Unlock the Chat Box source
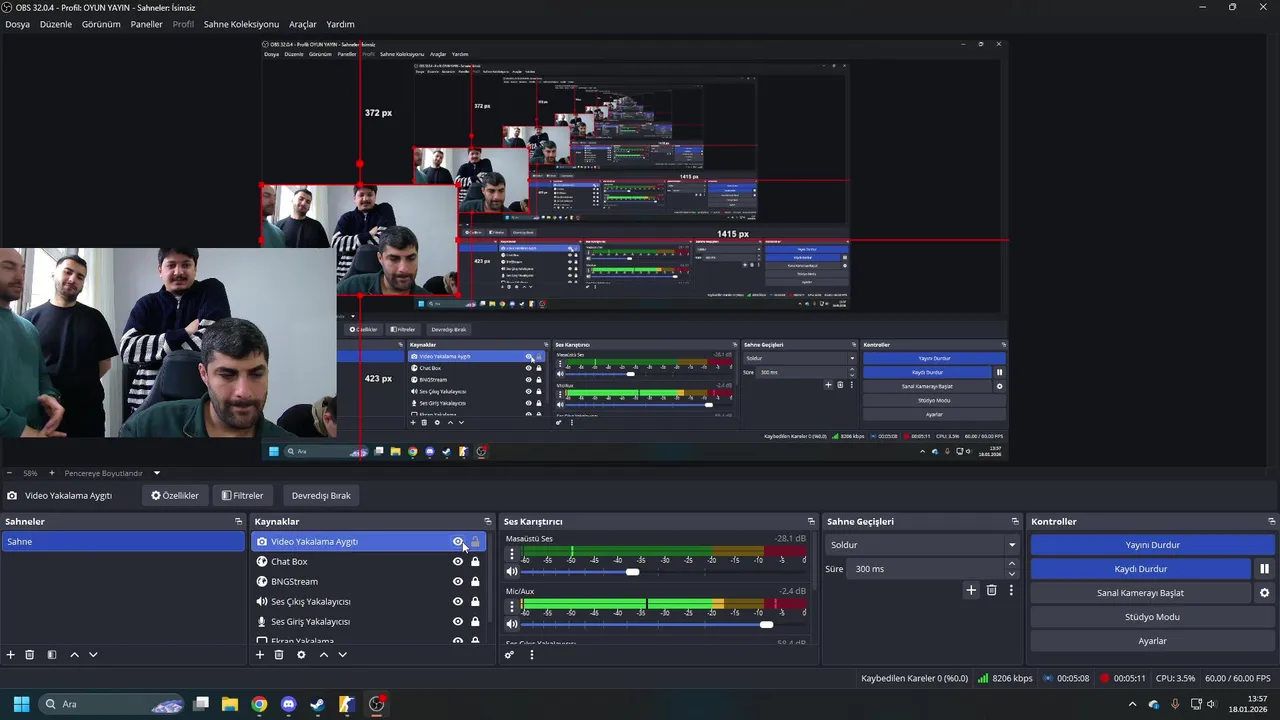The width and height of the screenshot is (1280, 720). coord(475,562)
